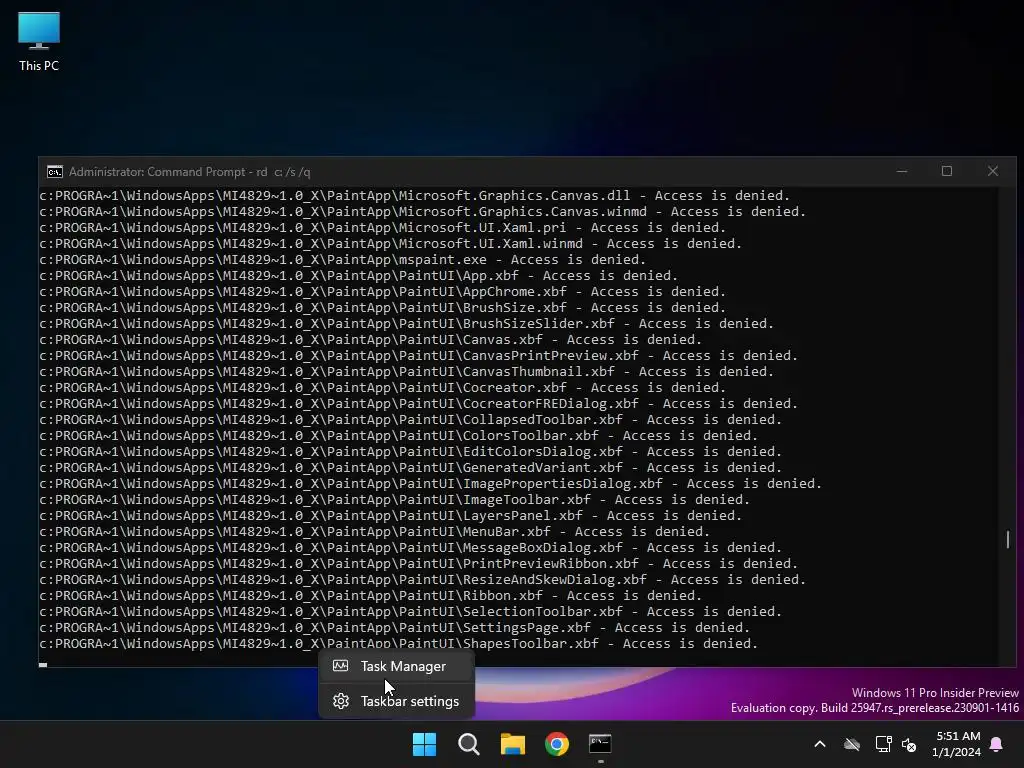The image size is (1024, 768).
Task: Close the Command Prompt window
Action: point(993,171)
